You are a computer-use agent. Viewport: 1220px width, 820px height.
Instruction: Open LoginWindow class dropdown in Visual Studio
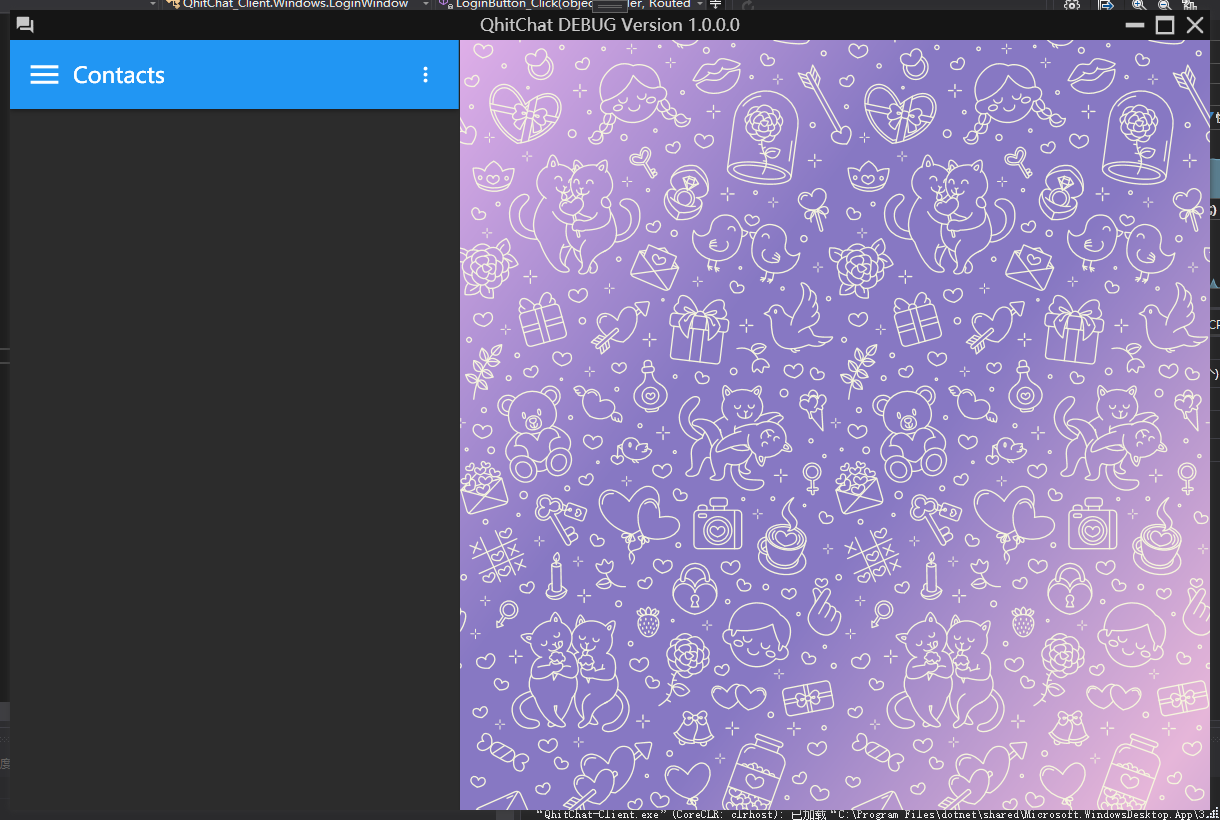pos(296,4)
